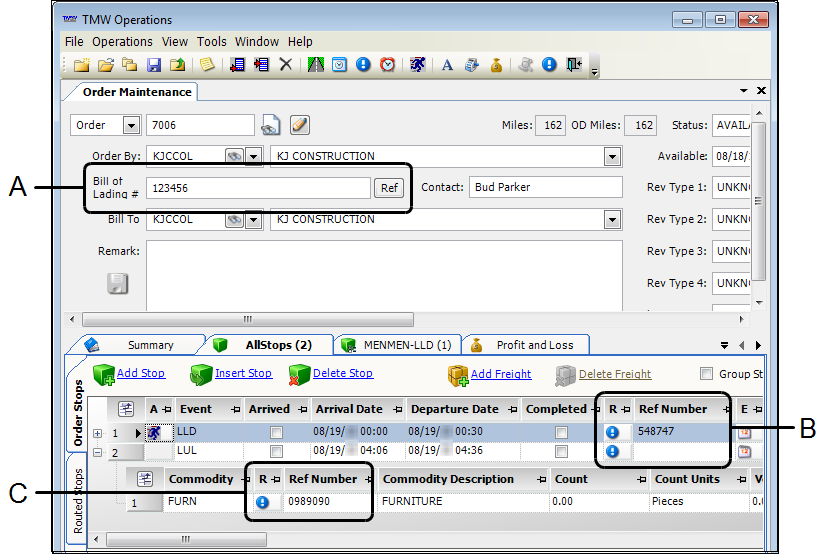Screen dimensions: 831x554
Task: Check the Arrived box for LLD stop
Action: (x=276, y=432)
